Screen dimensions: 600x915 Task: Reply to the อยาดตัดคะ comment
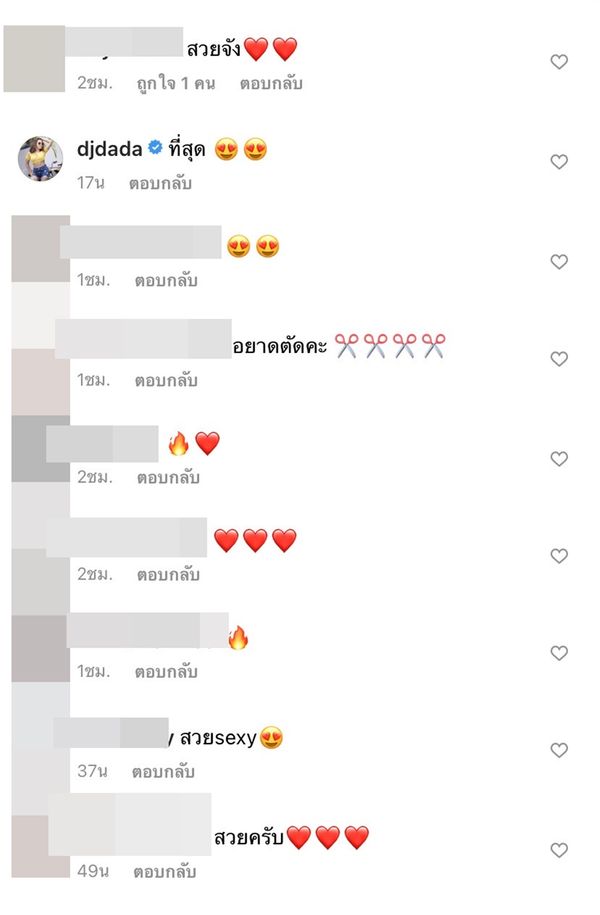pos(166,380)
